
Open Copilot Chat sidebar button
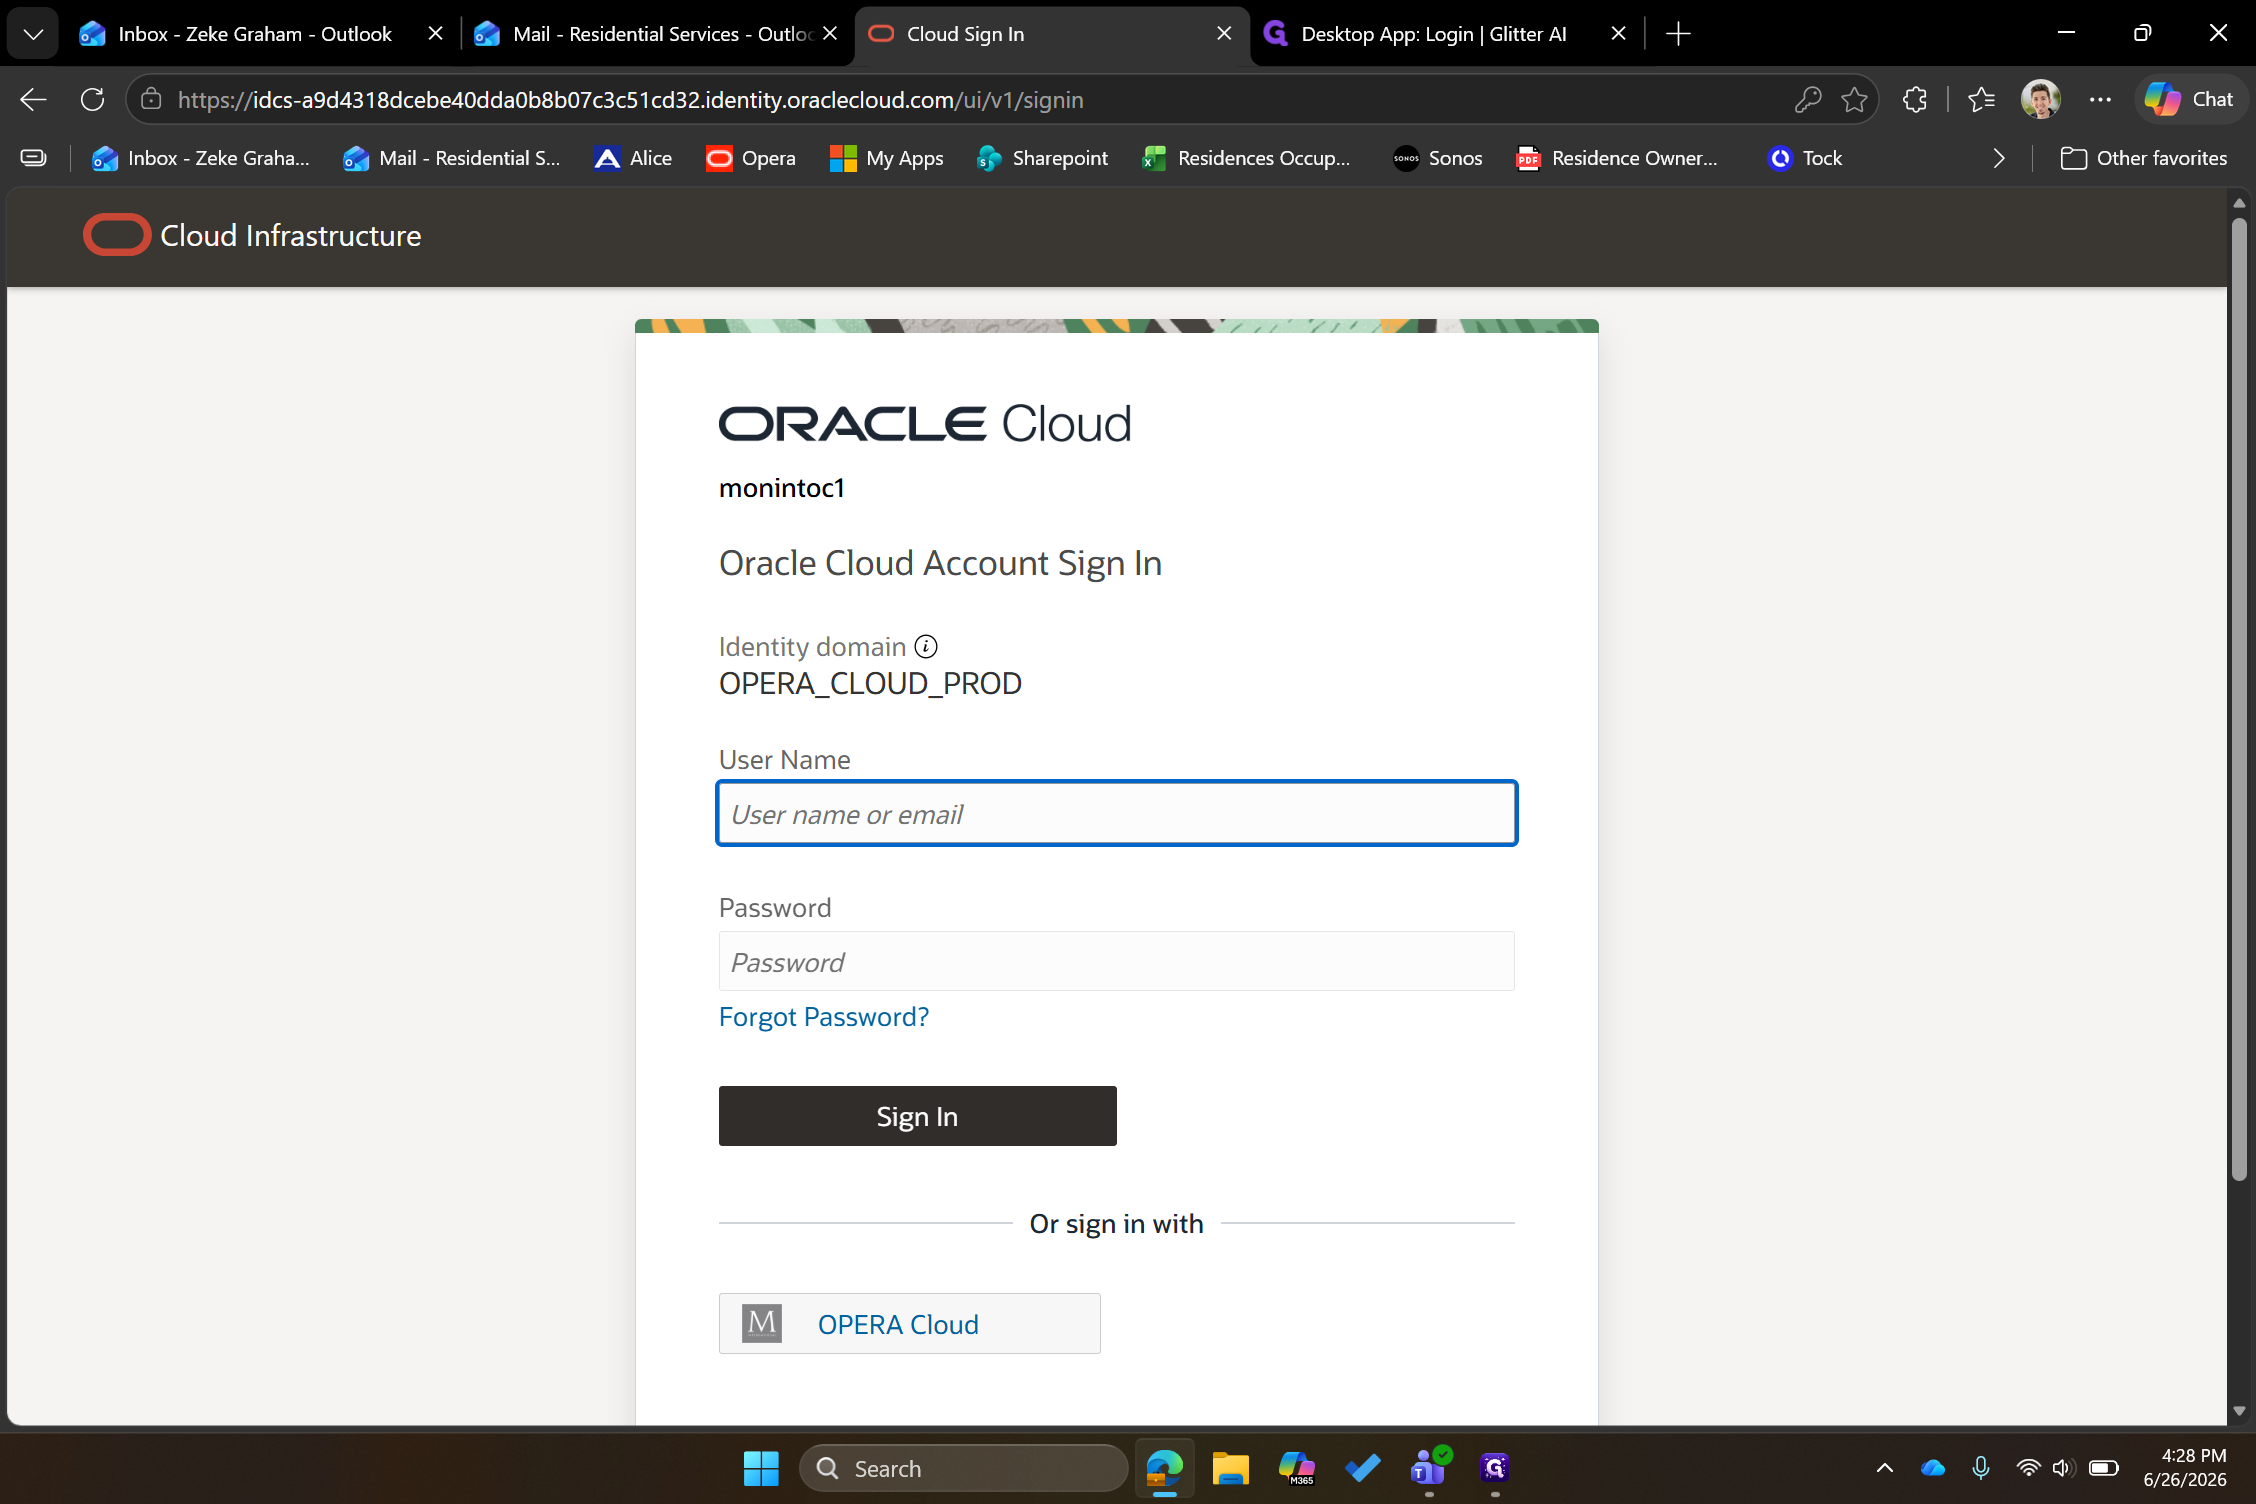[x=2190, y=99]
